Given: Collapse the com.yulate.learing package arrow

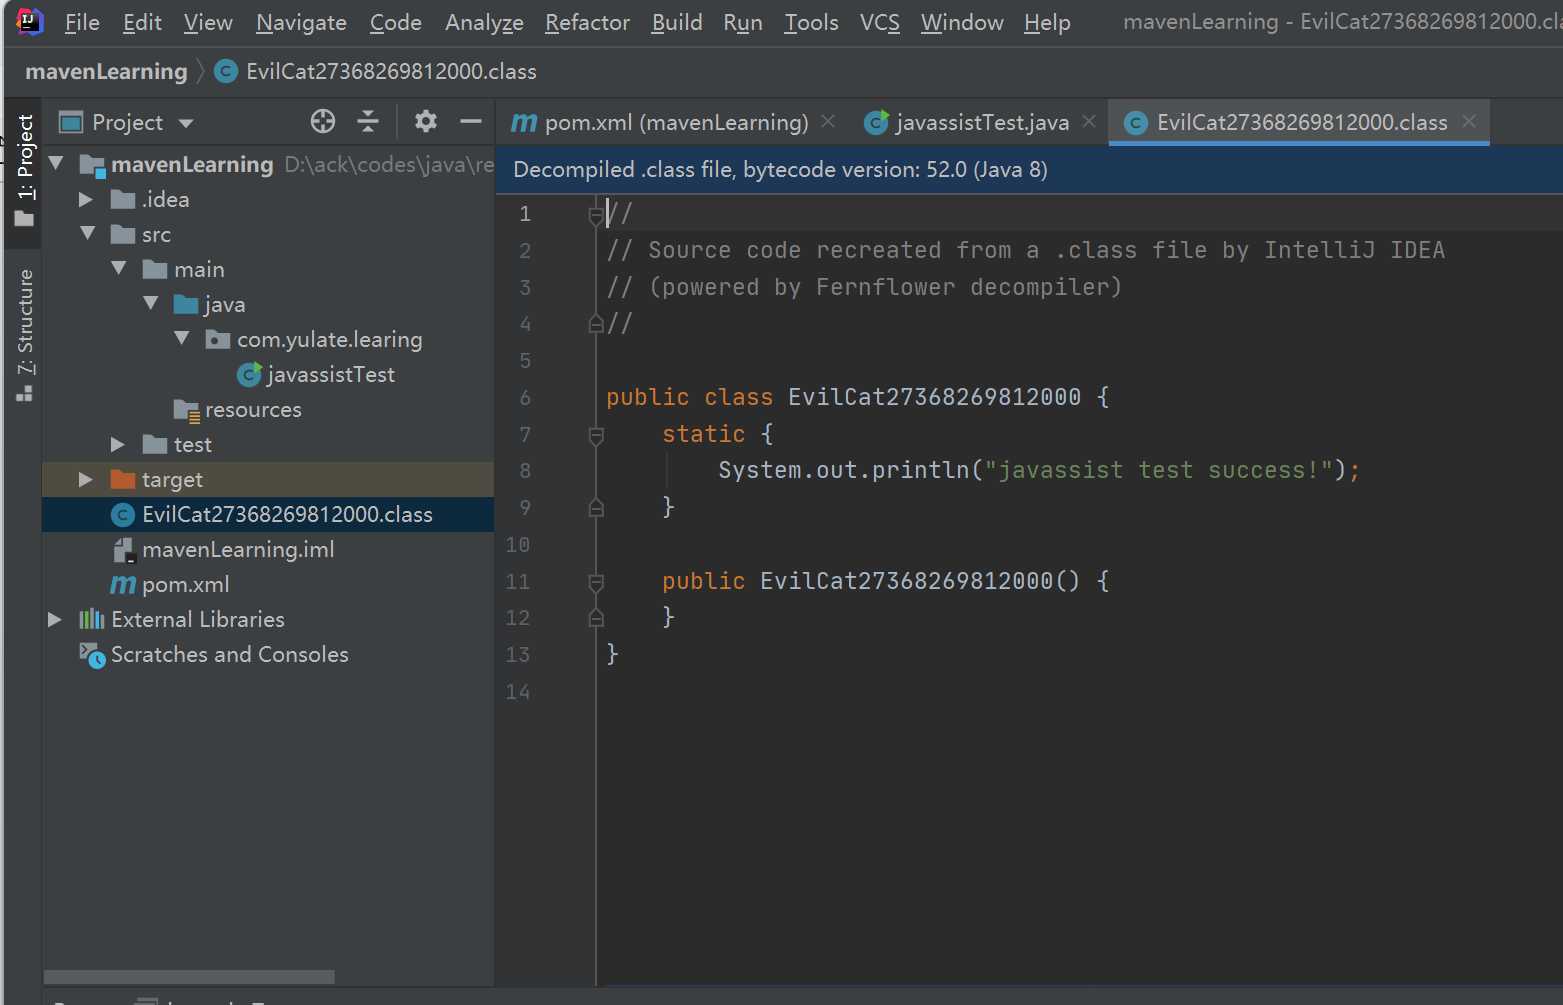Looking at the screenshot, I should tap(182, 338).
